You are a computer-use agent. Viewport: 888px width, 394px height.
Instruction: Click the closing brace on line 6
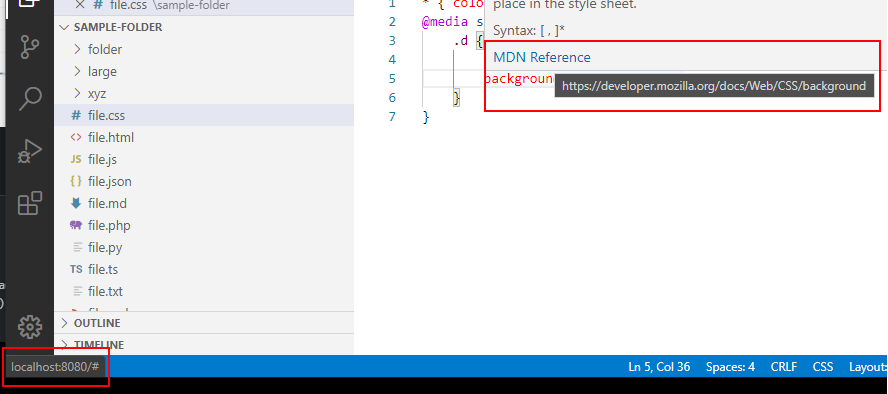coord(456,98)
